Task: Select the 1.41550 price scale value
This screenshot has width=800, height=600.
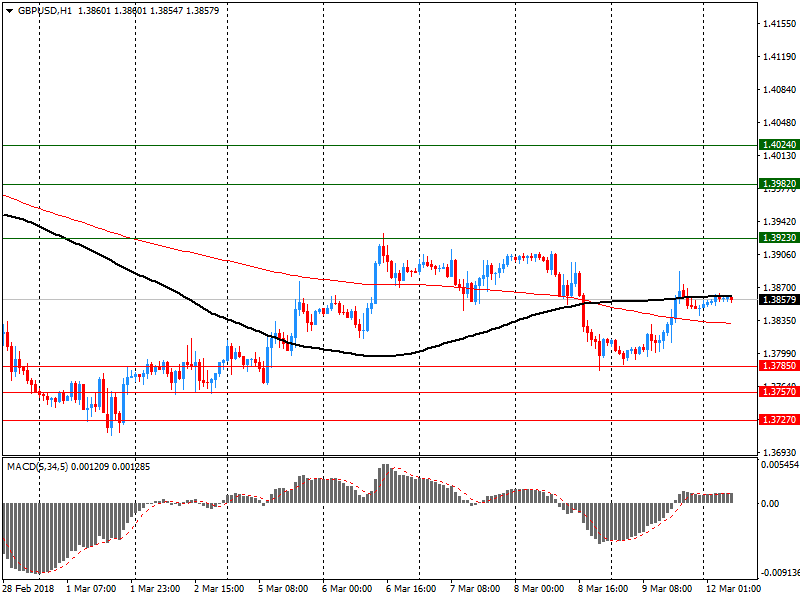Action: click(780, 23)
